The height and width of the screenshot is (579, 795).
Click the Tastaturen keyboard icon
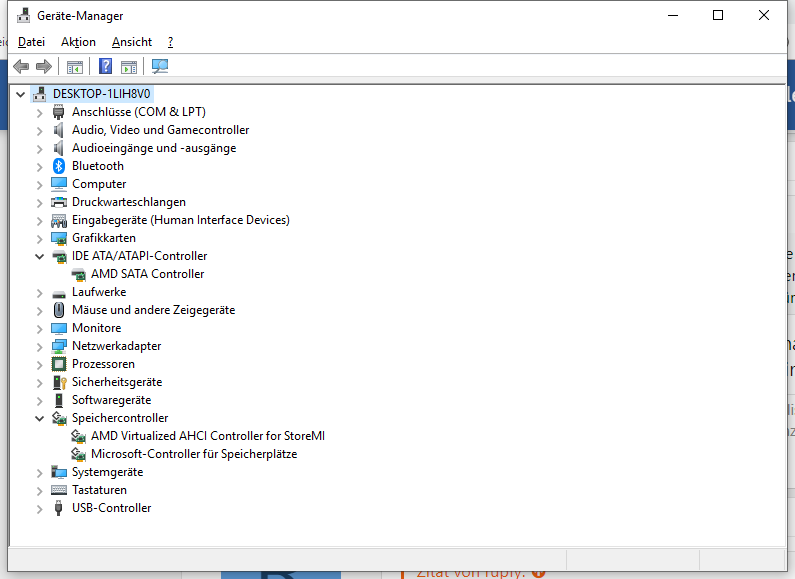pyautogui.click(x=59, y=490)
